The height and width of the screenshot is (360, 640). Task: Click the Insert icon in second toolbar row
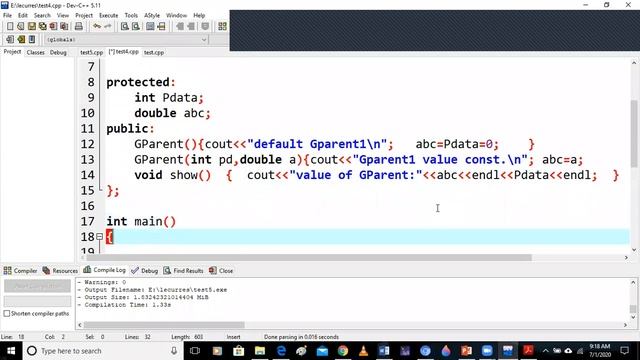click(10, 40)
